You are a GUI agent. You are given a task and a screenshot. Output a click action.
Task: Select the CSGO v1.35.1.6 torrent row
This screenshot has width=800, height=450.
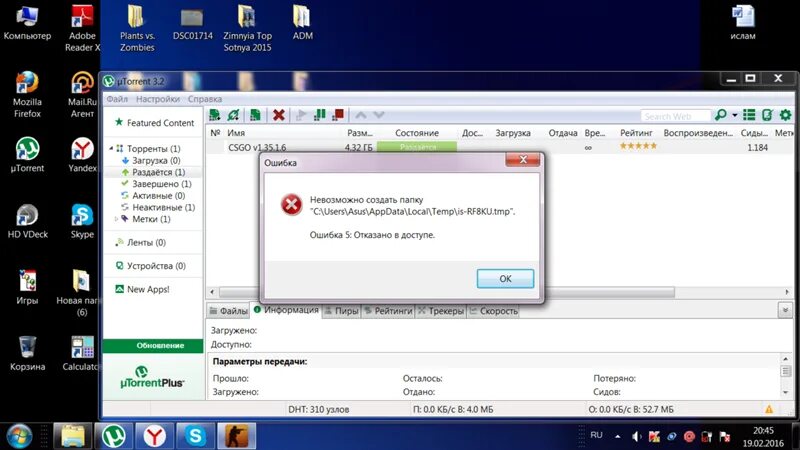pos(500,147)
